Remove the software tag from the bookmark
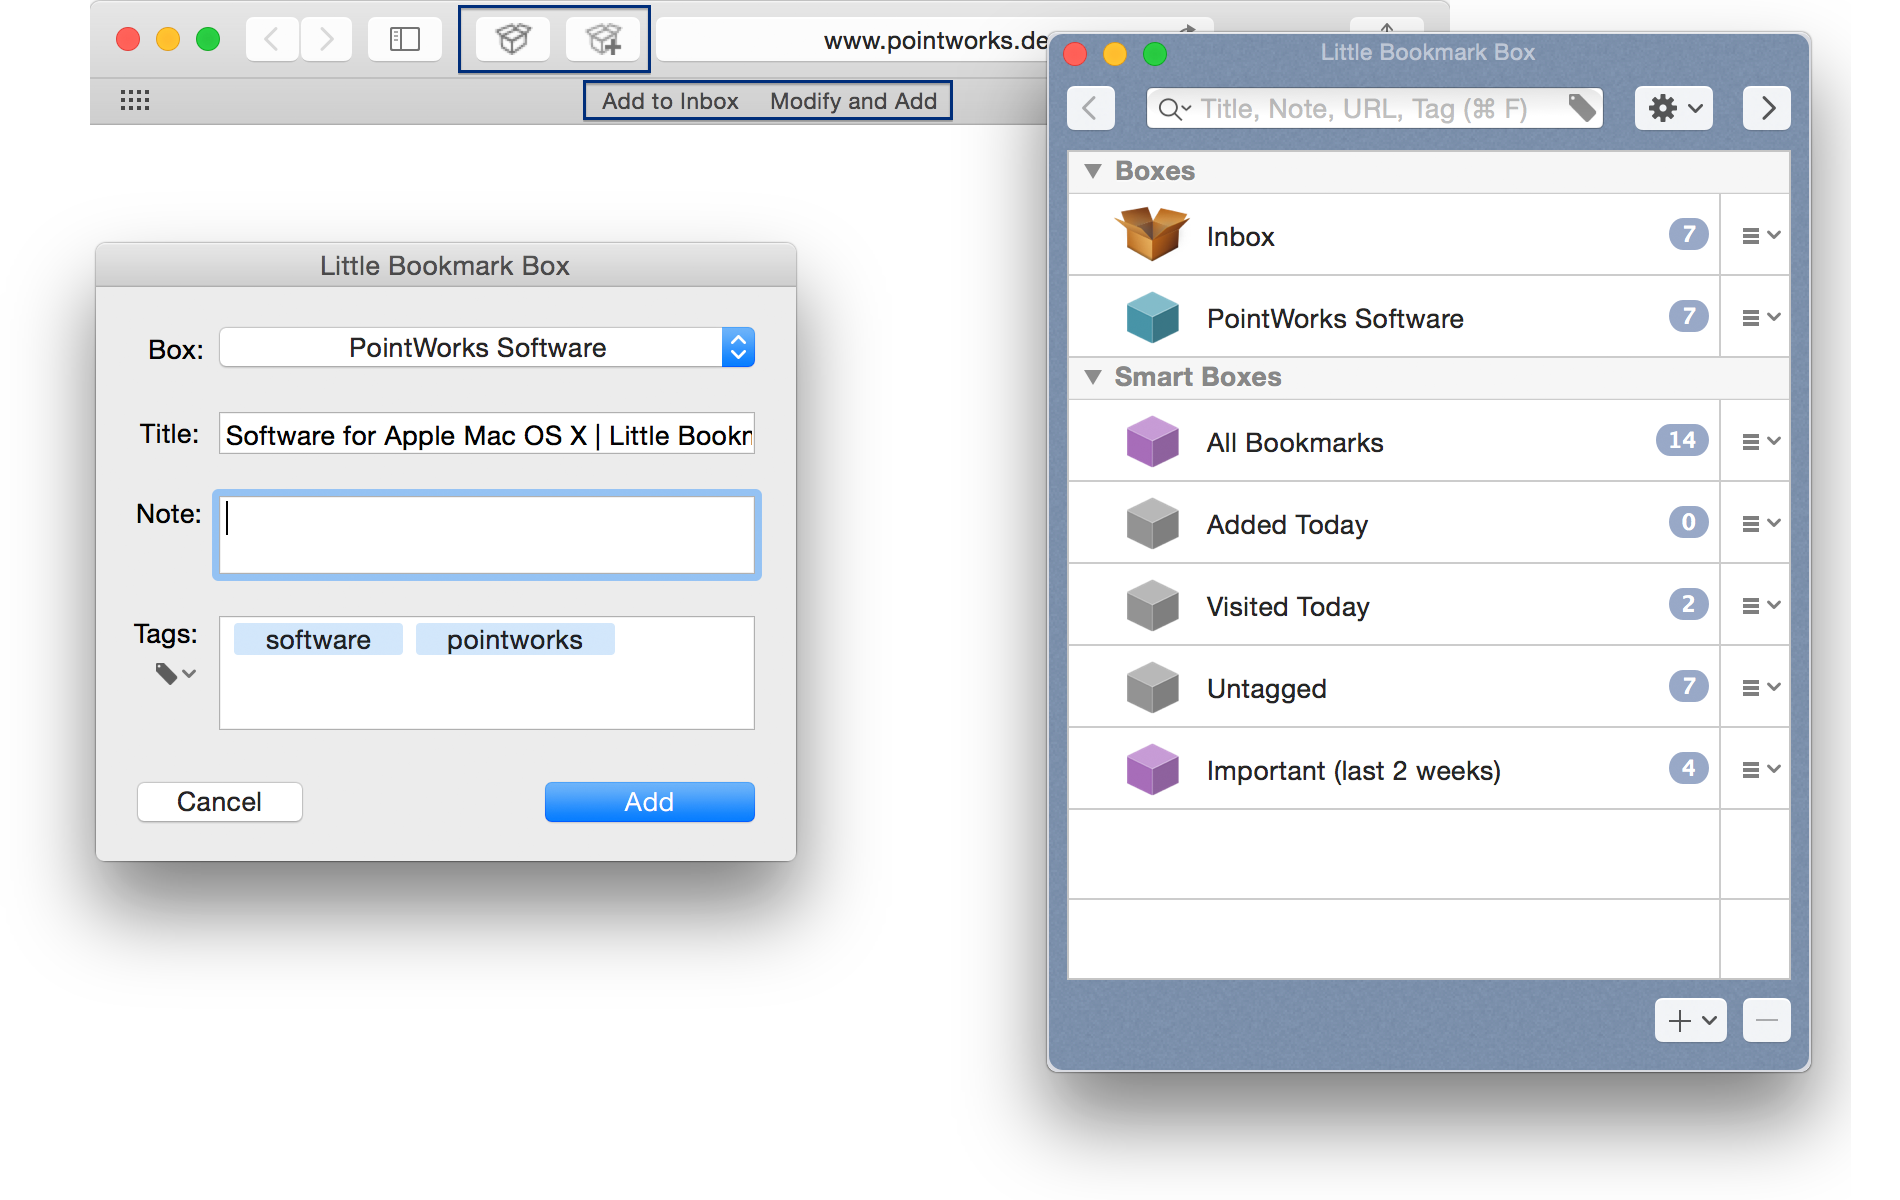 coord(318,639)
